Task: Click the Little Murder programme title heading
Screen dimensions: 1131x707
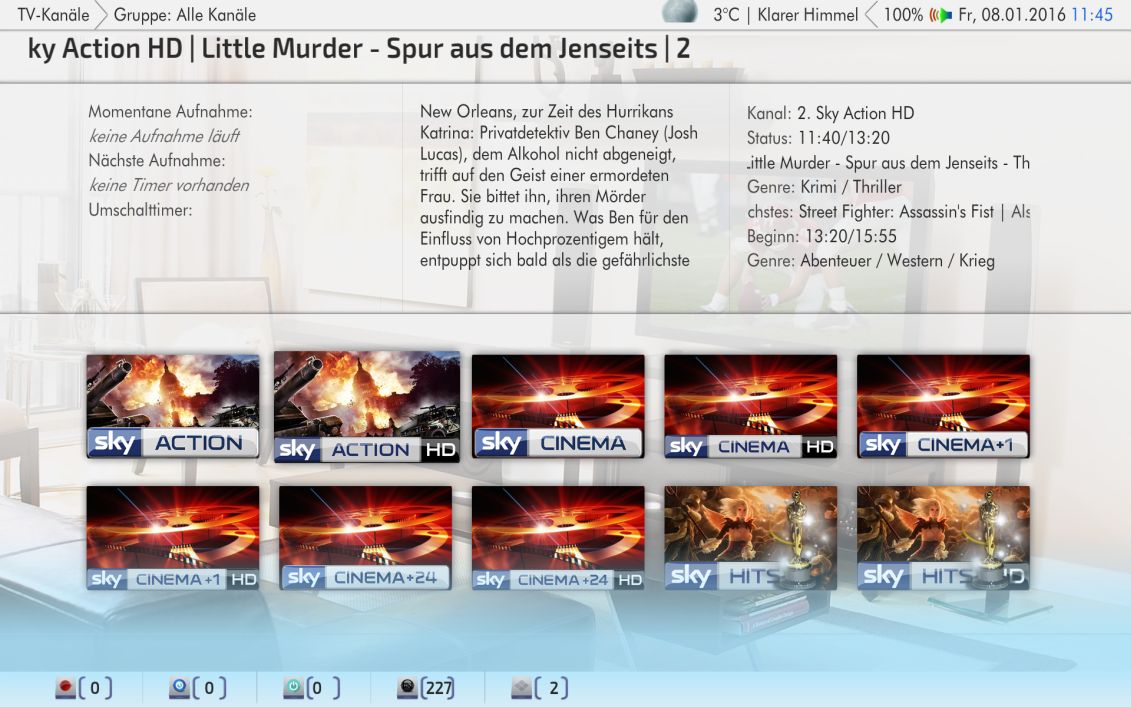Action: coord(359,48)
